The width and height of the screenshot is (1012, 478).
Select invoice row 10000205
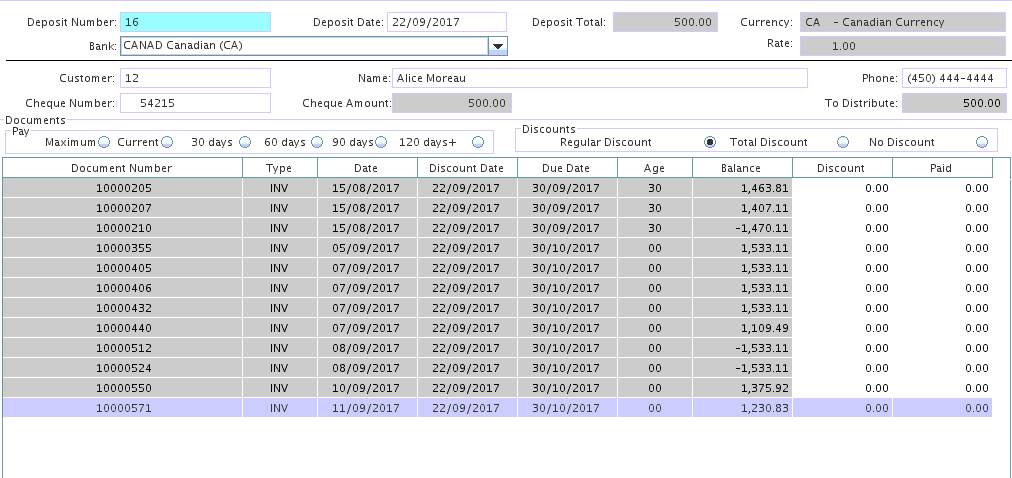click(x=122, y=188)
